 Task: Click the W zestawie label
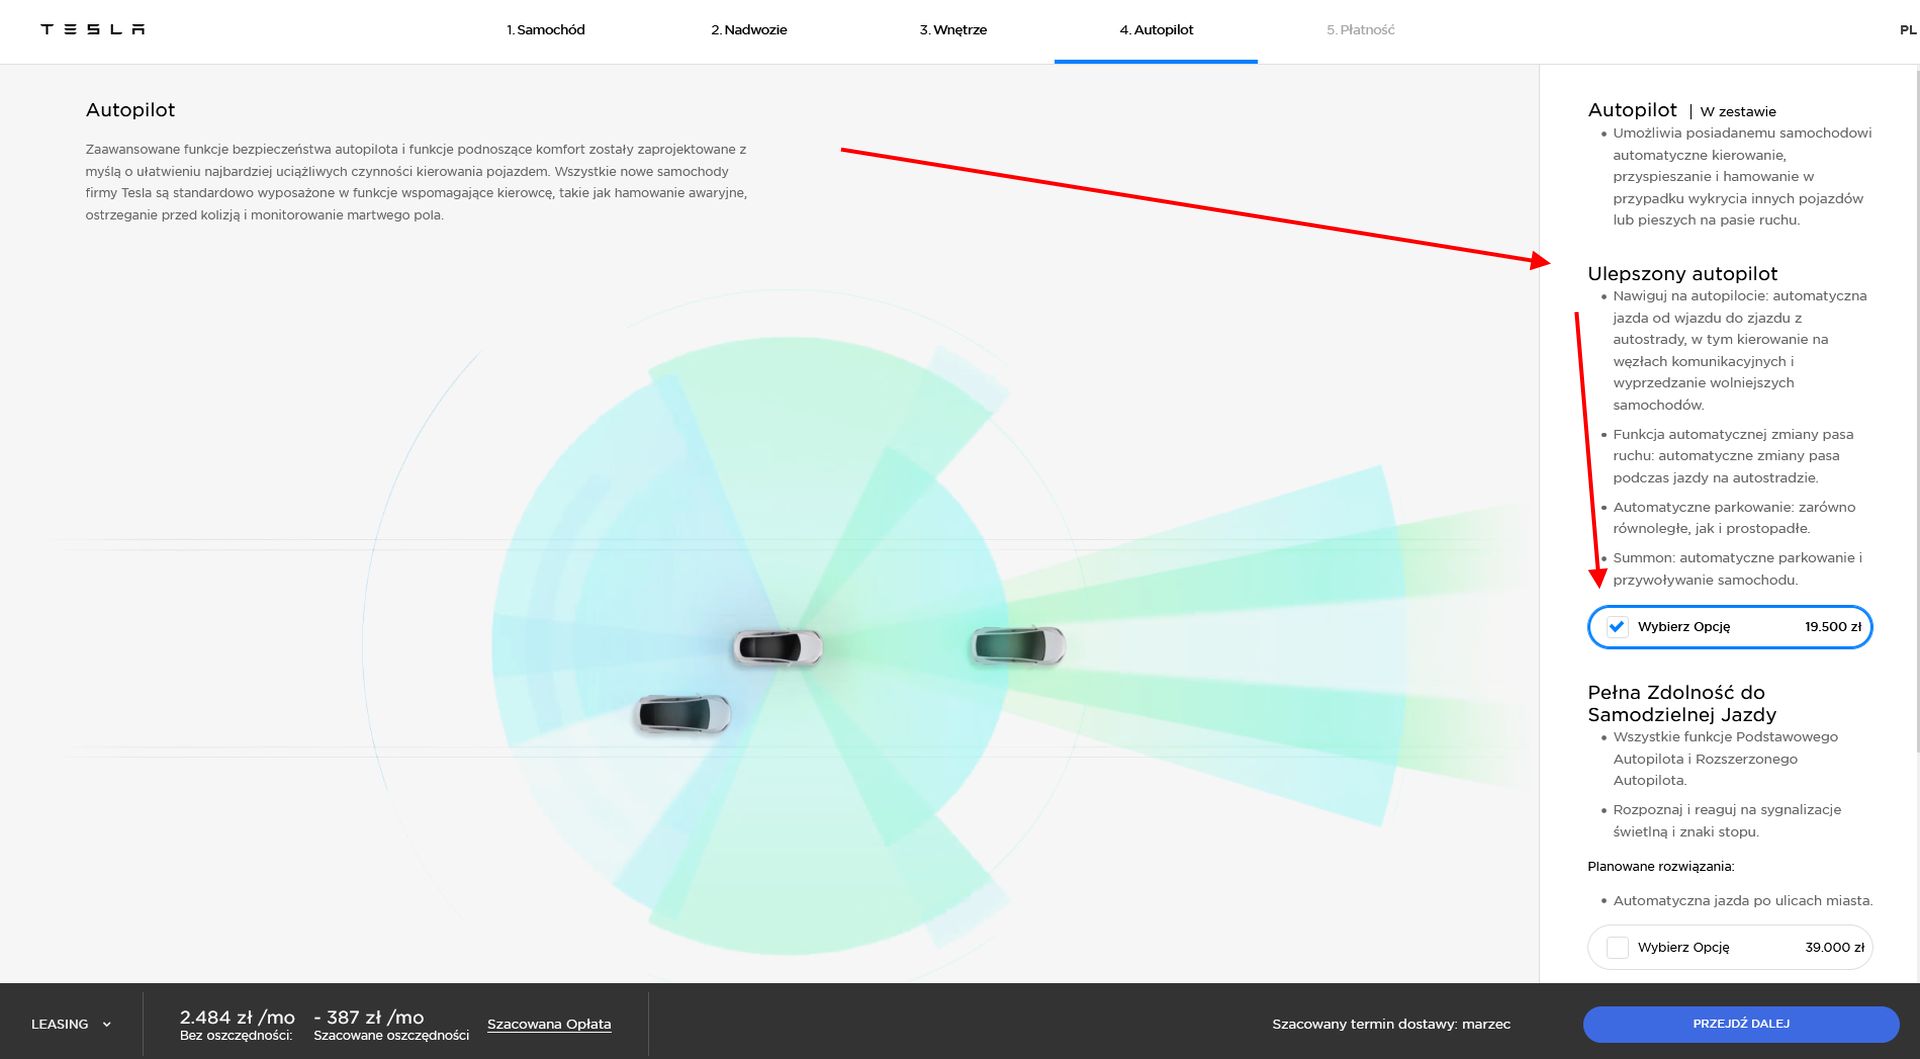coord(1738,111)
